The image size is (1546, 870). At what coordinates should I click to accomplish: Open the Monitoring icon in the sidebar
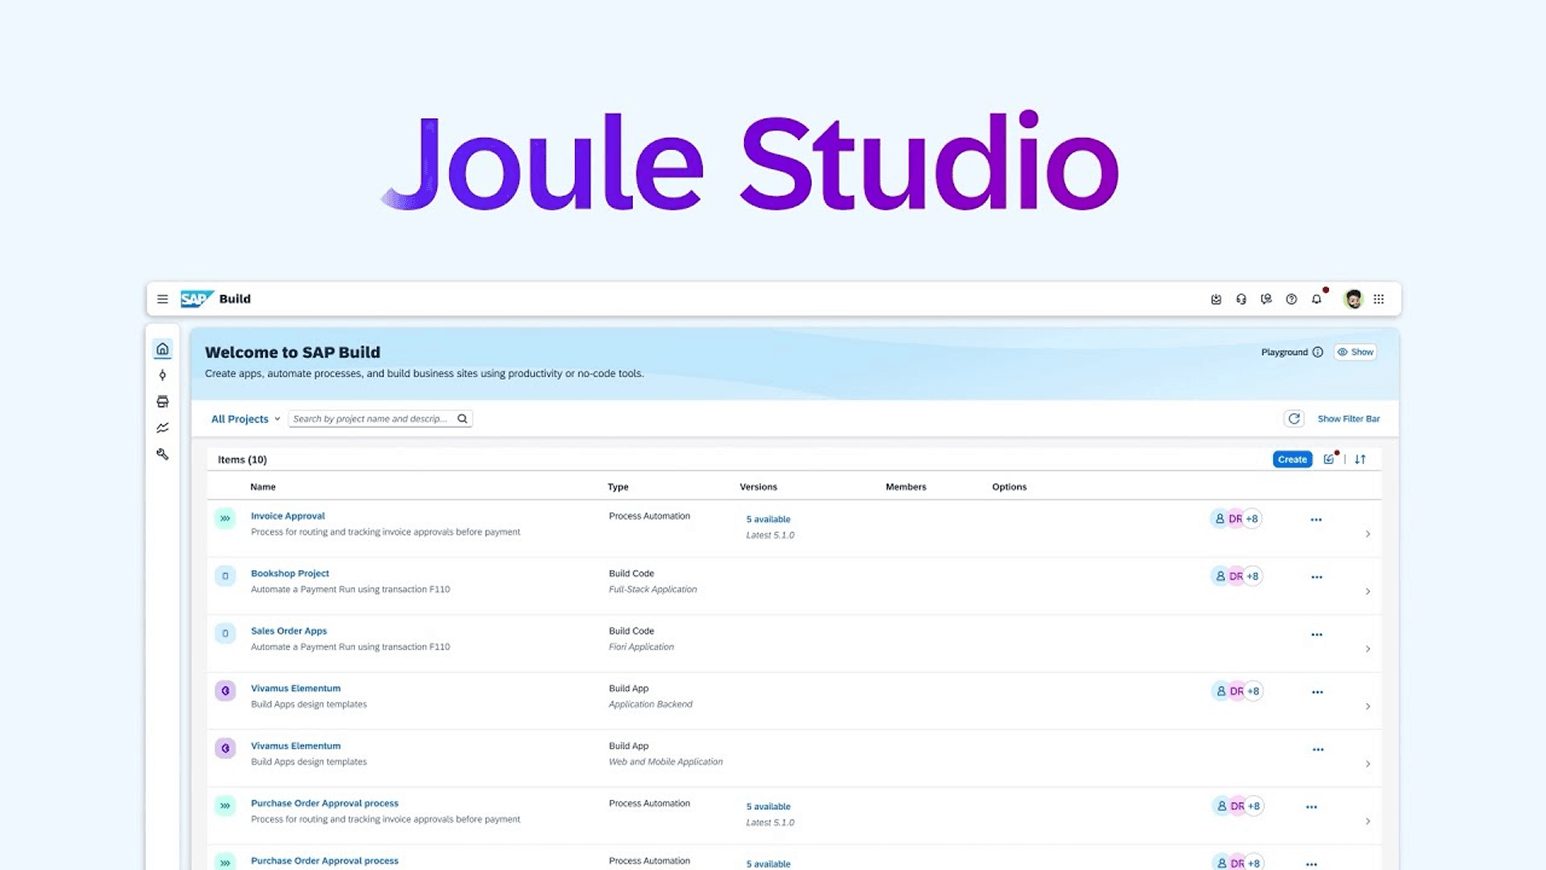[162, 427]
